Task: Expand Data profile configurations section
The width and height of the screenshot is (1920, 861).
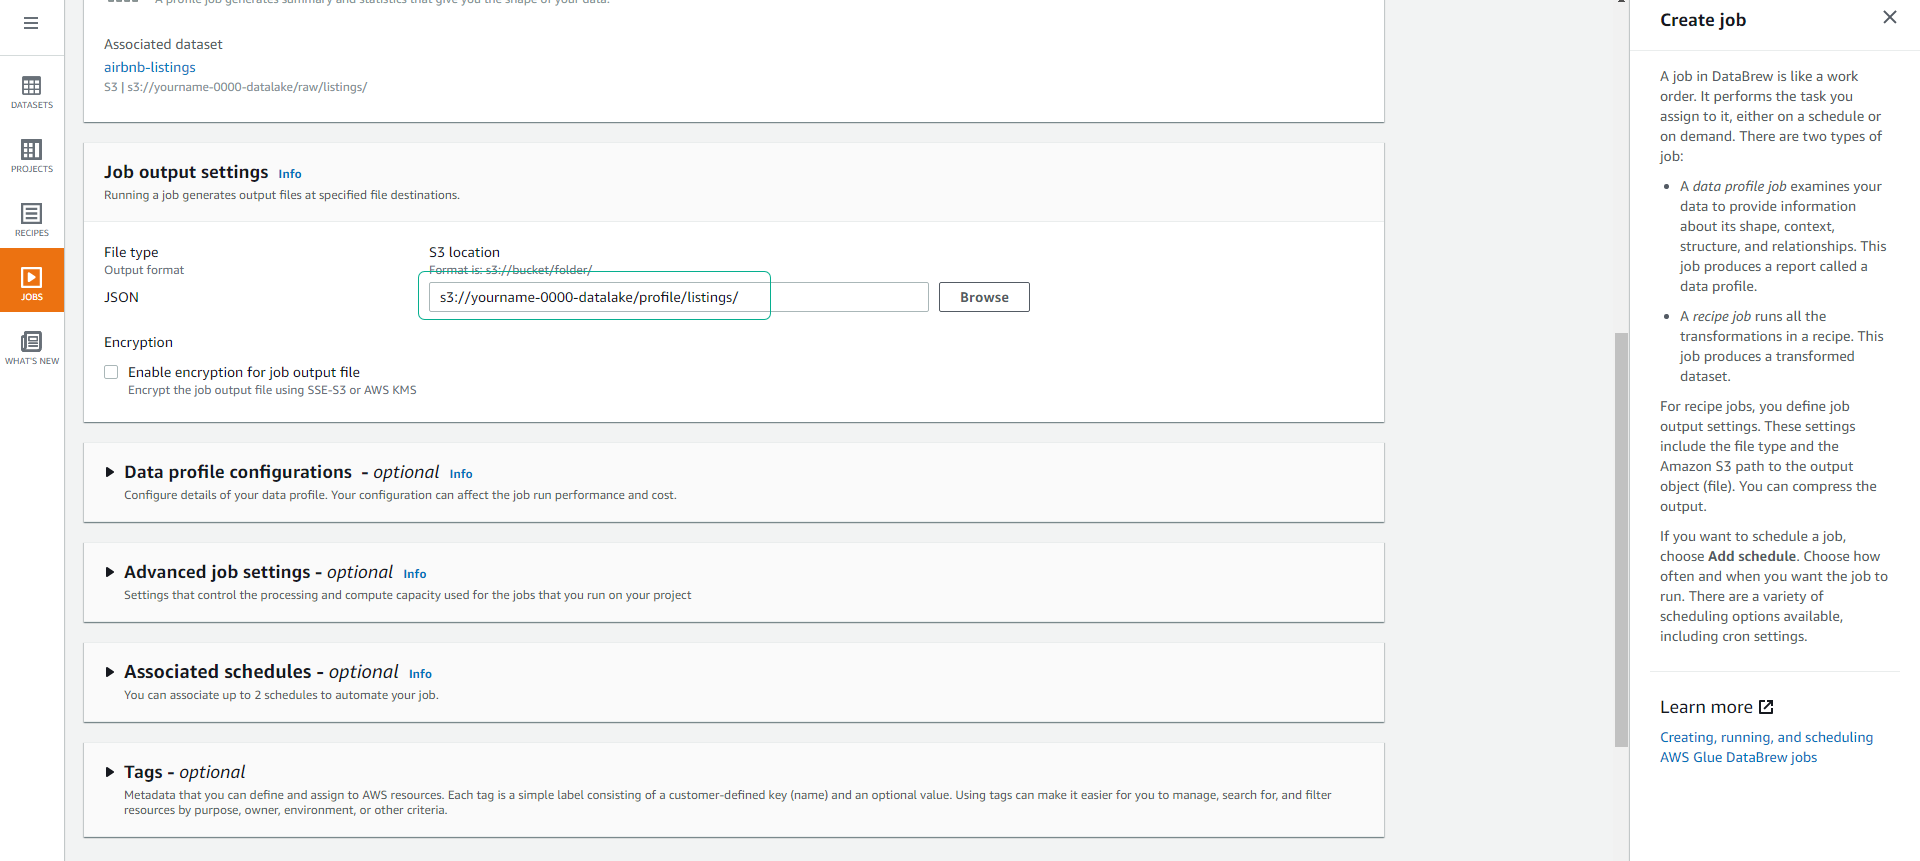Action: [x=110, y=472]
